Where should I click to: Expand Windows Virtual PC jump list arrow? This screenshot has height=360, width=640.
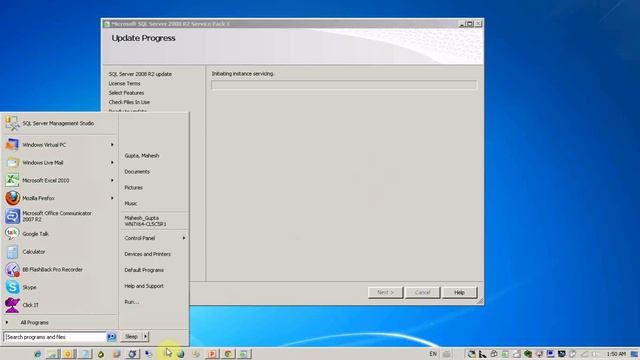coord(112,144)
